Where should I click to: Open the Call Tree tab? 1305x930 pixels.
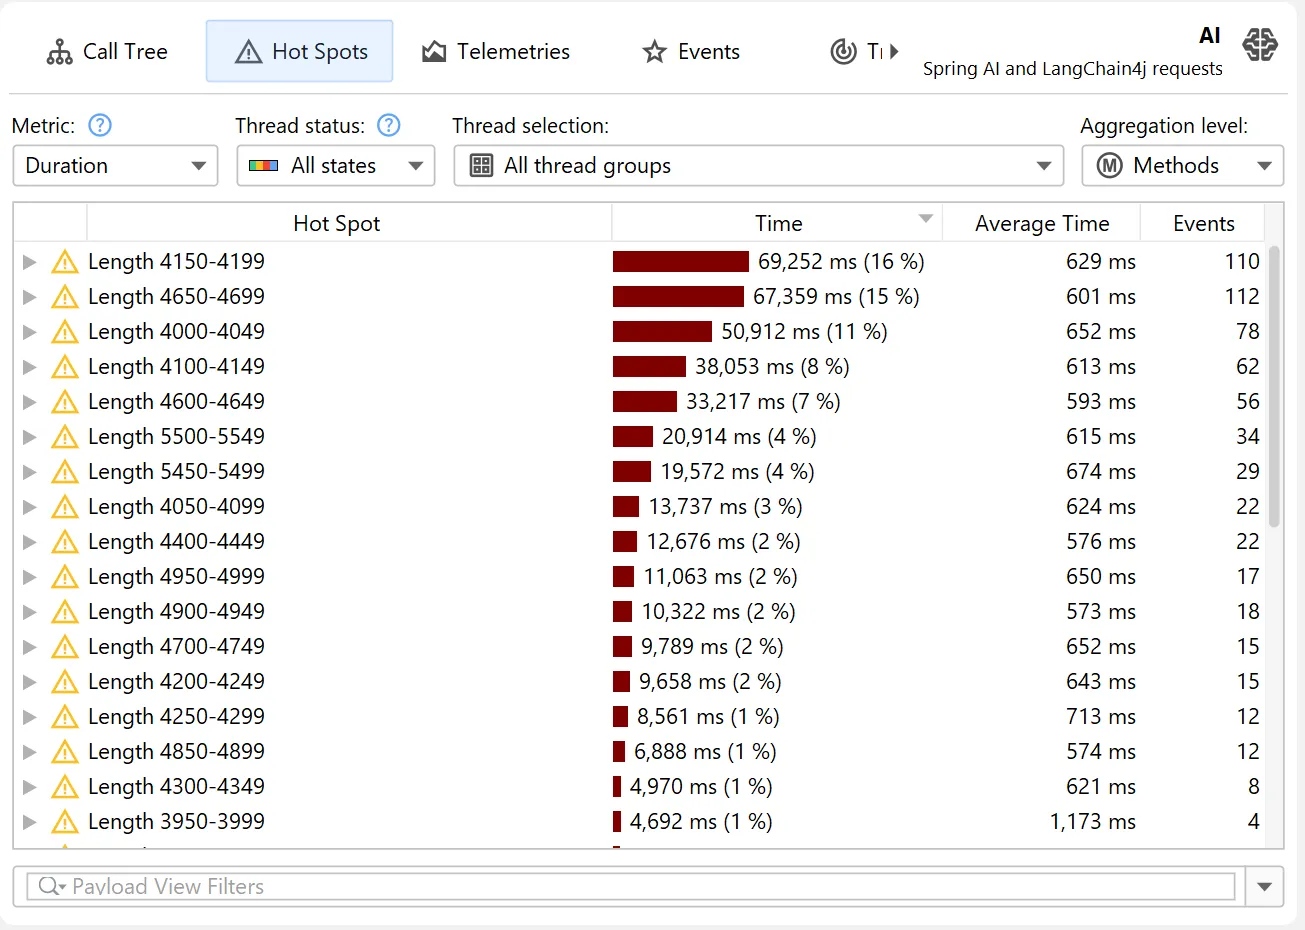pyautogui.click(x=107, y=51)
